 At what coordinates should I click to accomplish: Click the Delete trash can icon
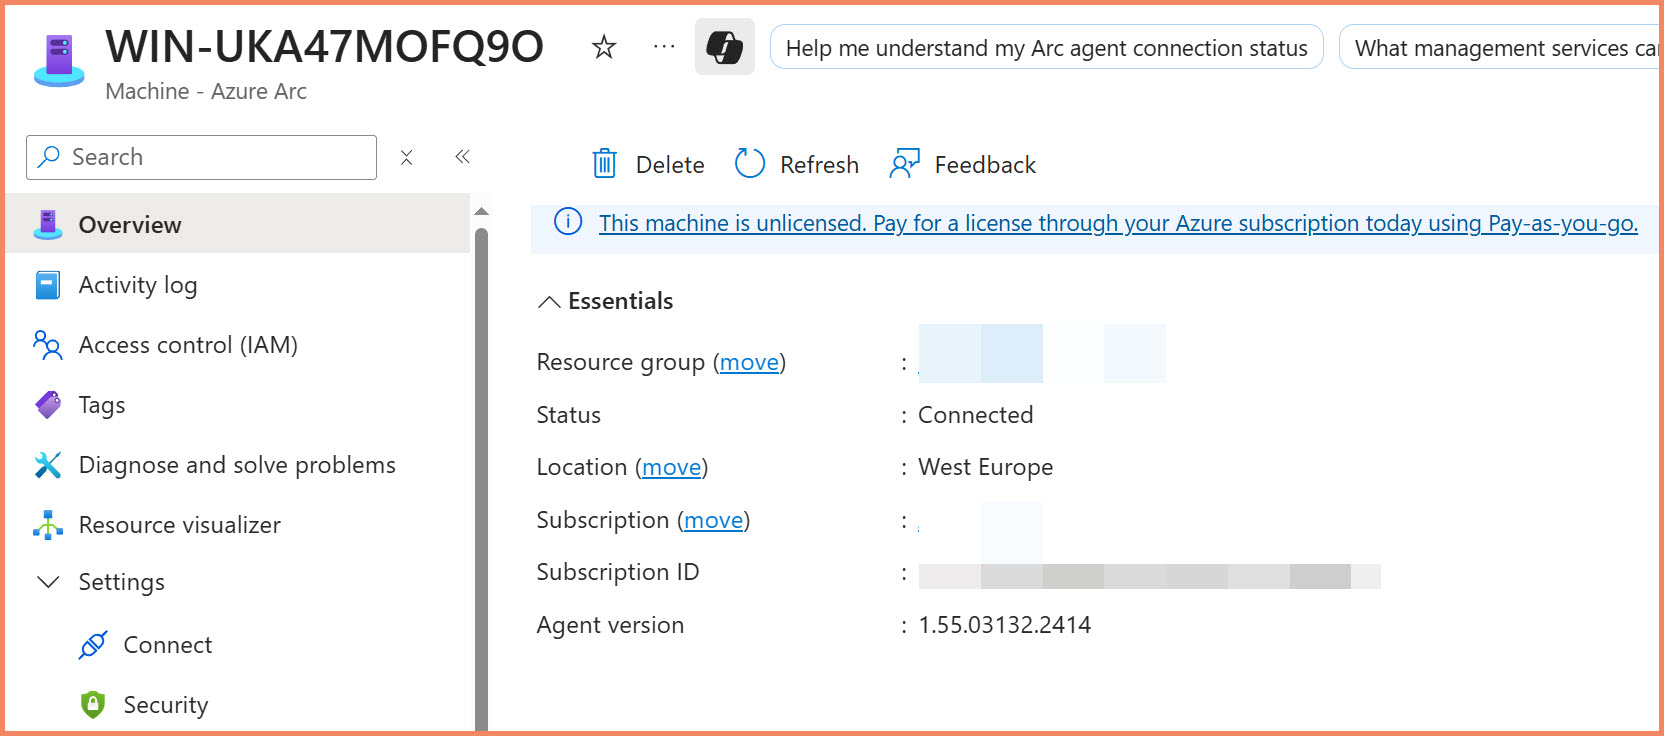pos(605,163)
